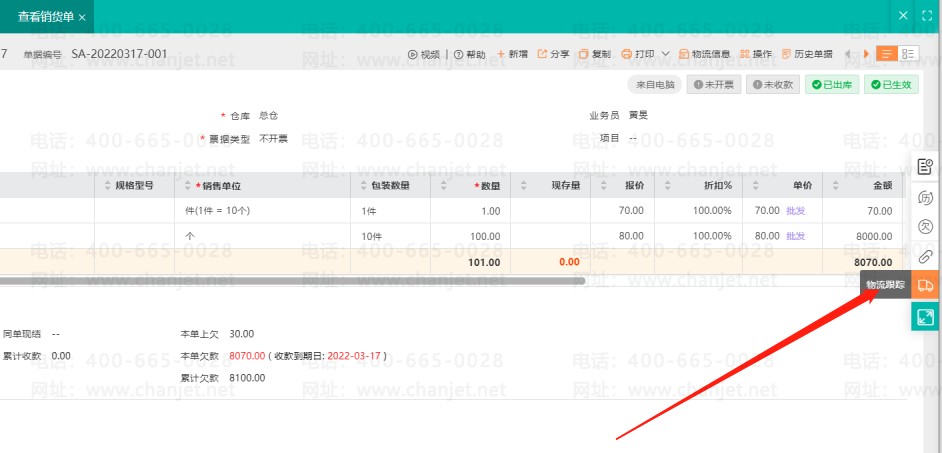Open the attachment paperclip sidebar icon

coord(926,257)
